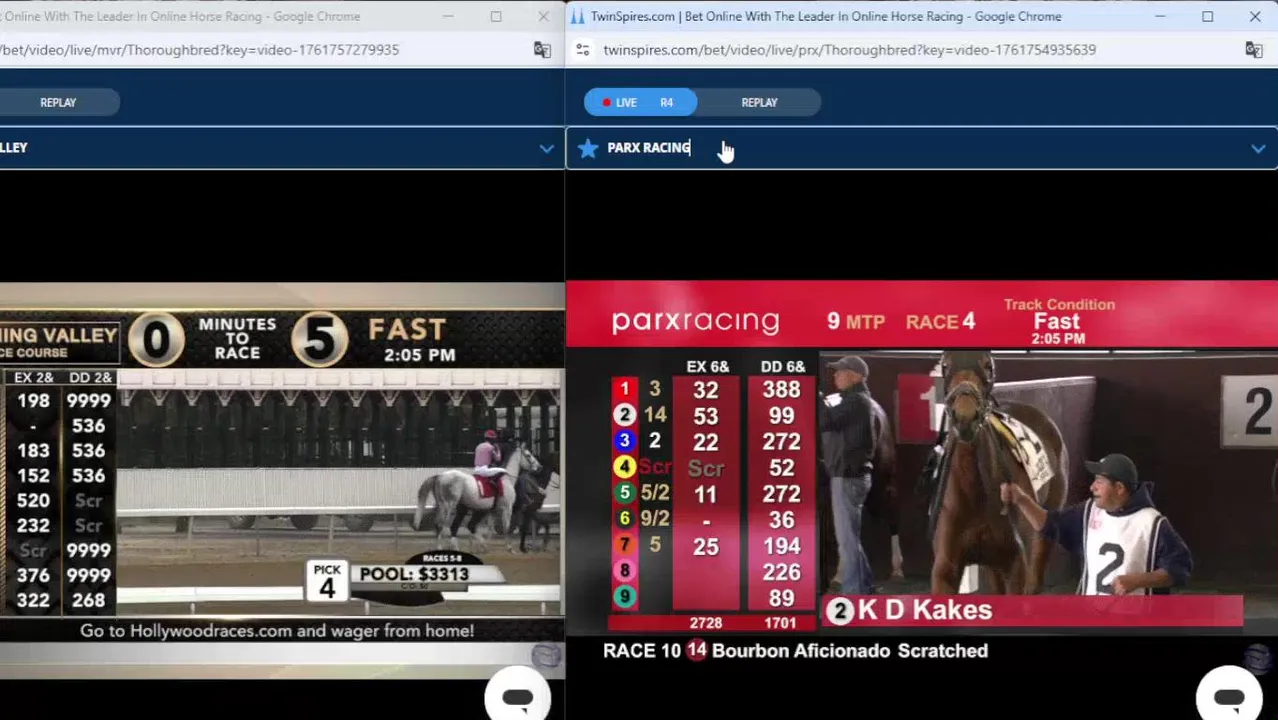
Task: Click the TwinSpires favicon in right title bar
Action: tap(578, 16)
